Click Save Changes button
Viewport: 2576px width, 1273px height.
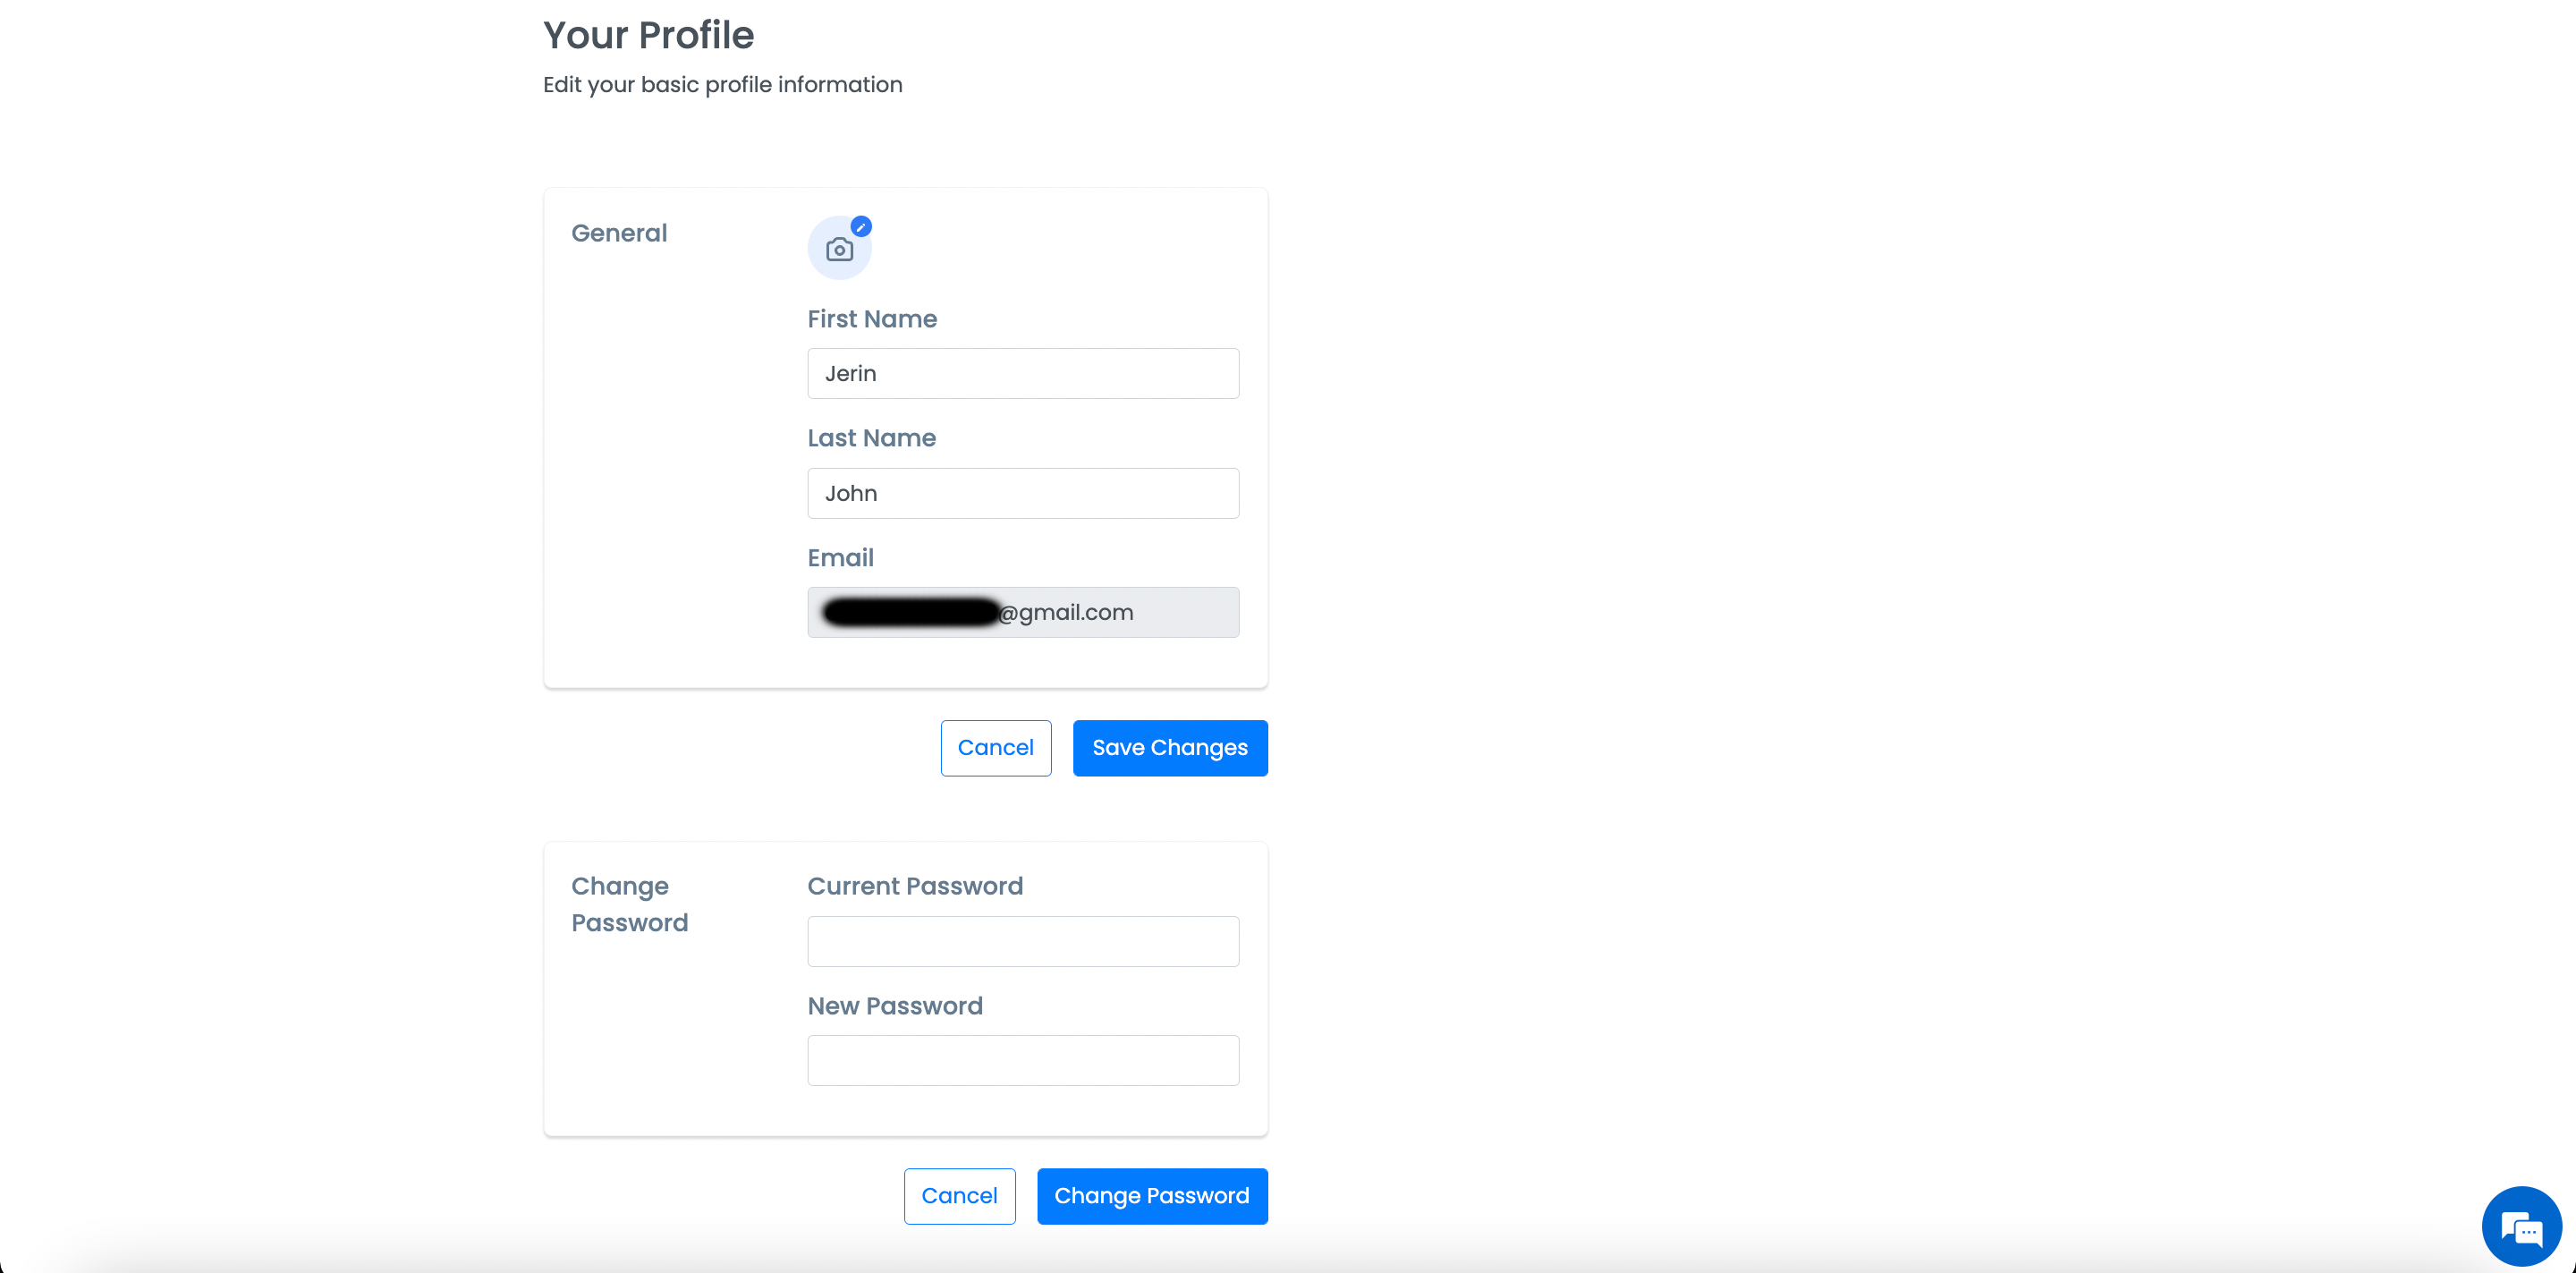pos(1170,748)
